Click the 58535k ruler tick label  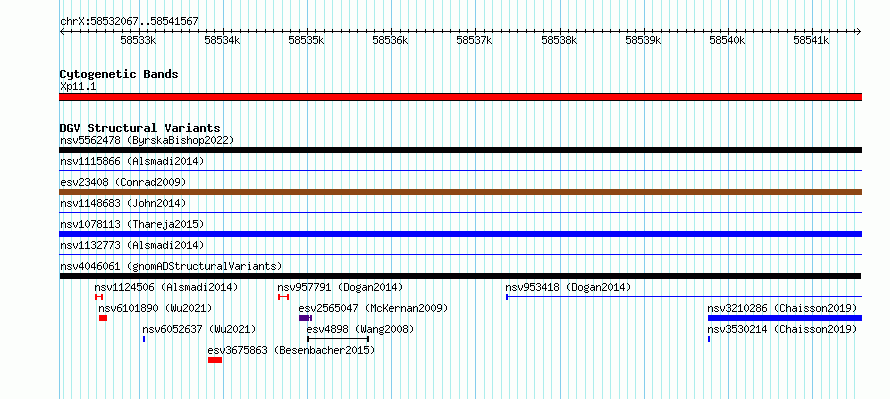[307, 40]
